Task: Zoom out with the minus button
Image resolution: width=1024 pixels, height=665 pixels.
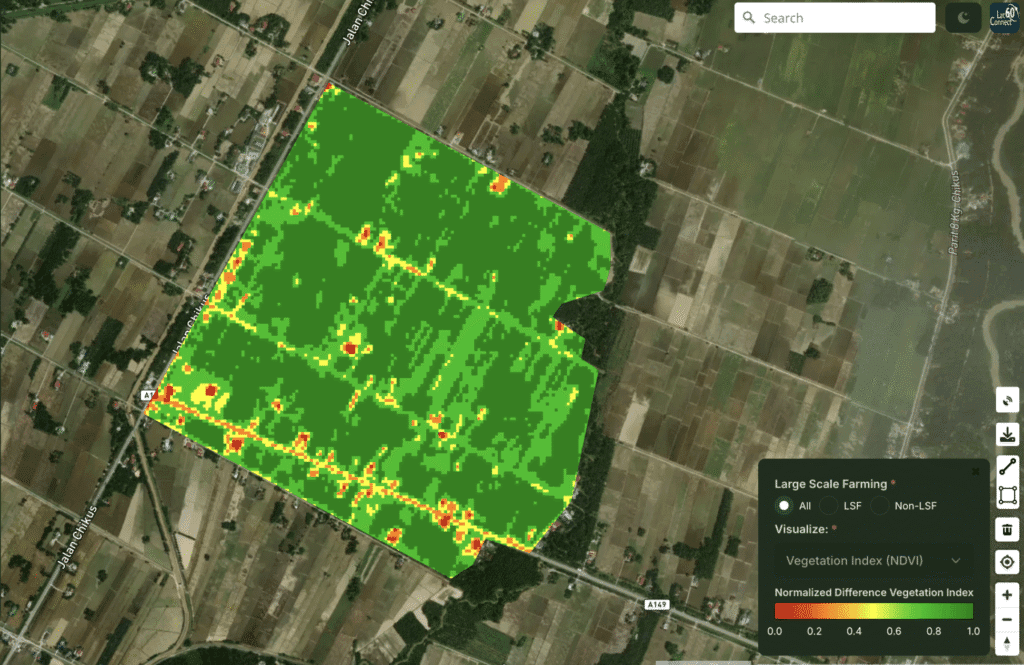Action: click(1007, 620)
